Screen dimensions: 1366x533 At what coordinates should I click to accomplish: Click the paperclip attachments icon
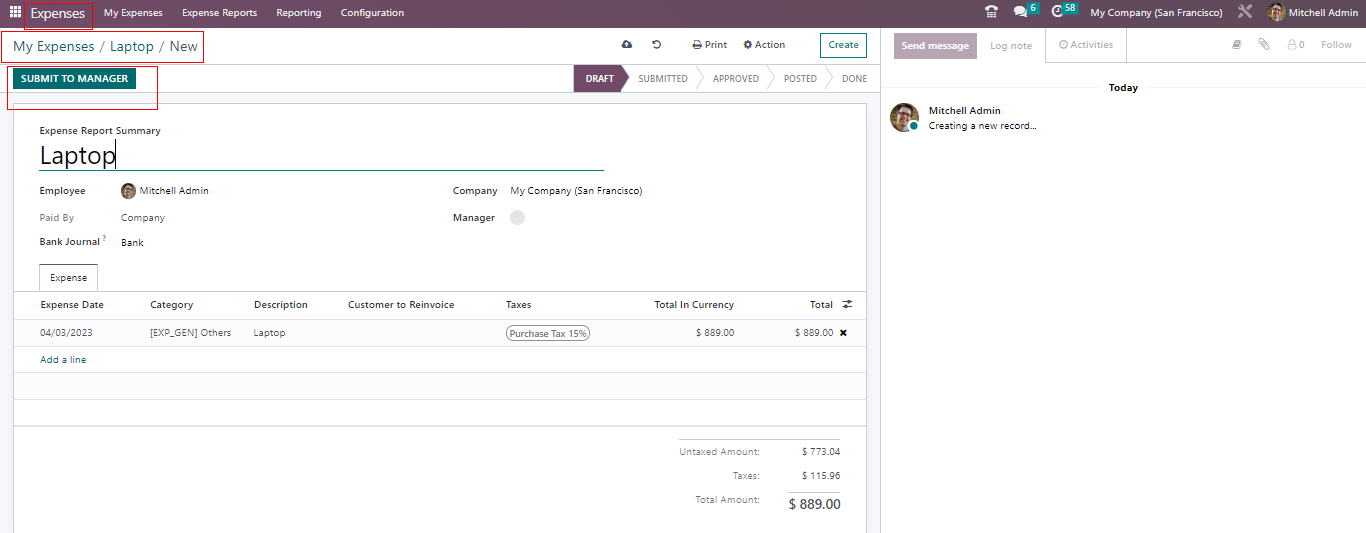coord(1264,45)
